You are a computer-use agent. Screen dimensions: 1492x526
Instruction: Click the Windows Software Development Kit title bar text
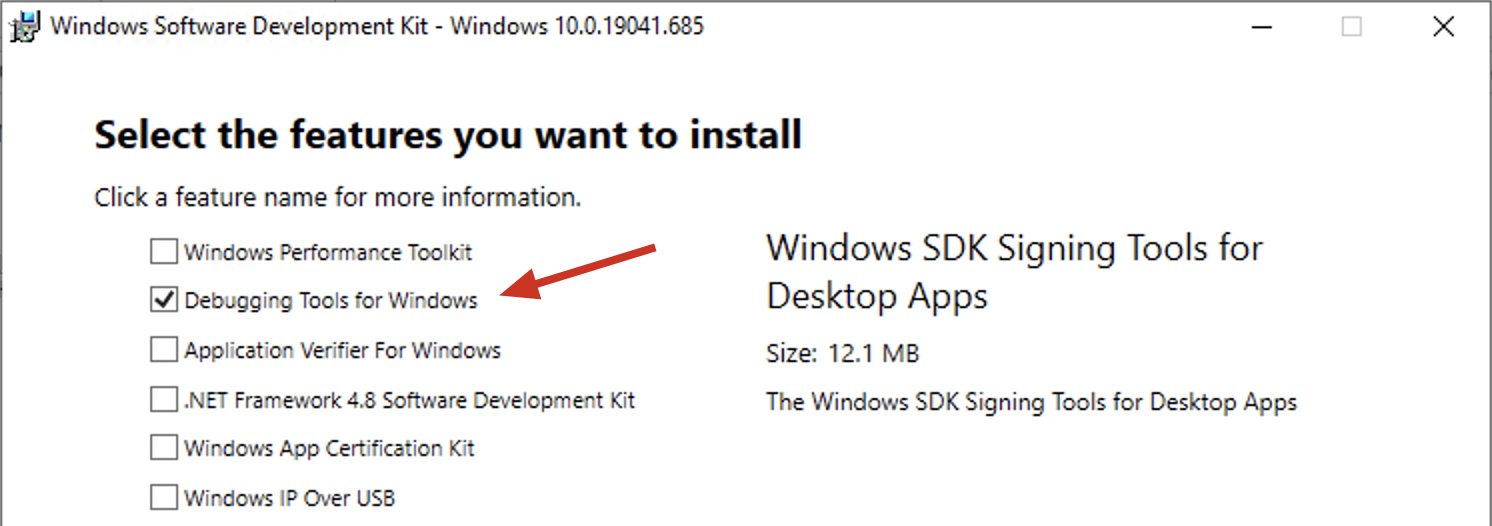pyautogui.click(x=377, y=26)
